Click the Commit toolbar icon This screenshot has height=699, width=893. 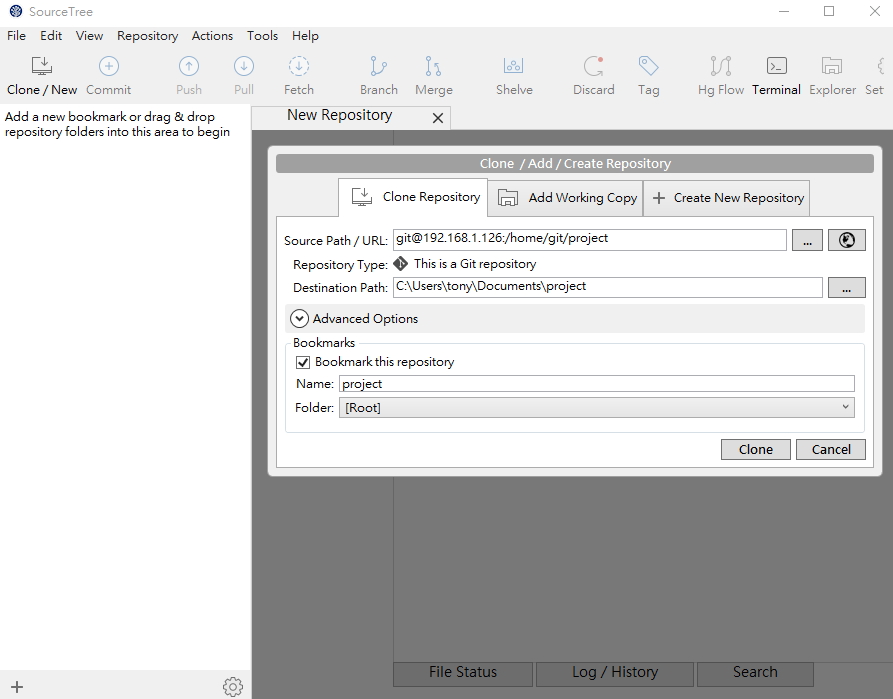109,67
